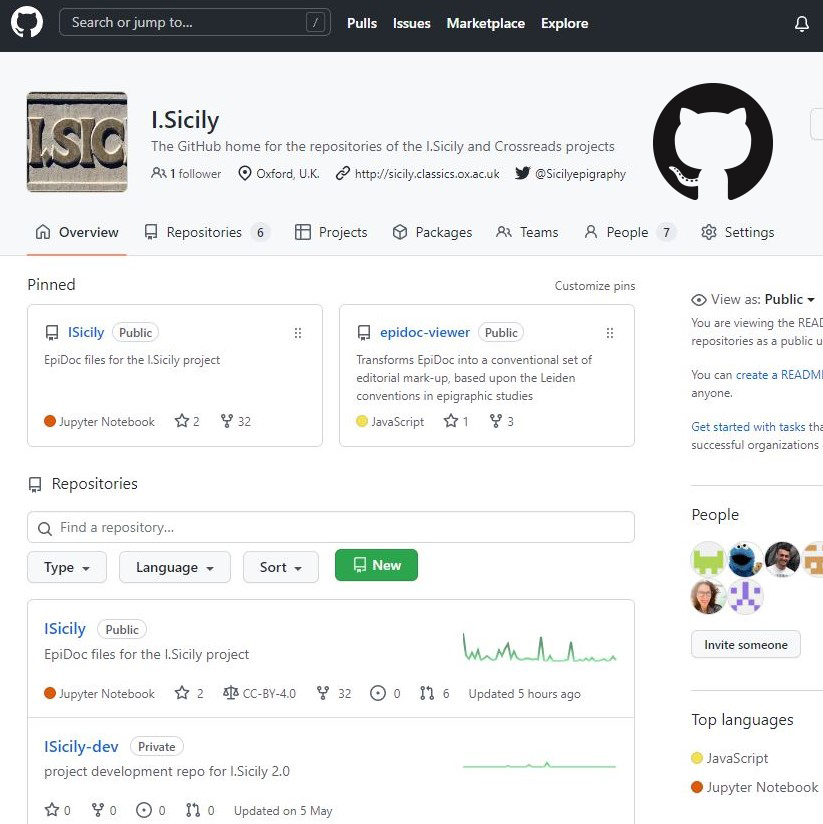Click the Customize pins link
Screen dimensions: 823x824
click(595, 286)
